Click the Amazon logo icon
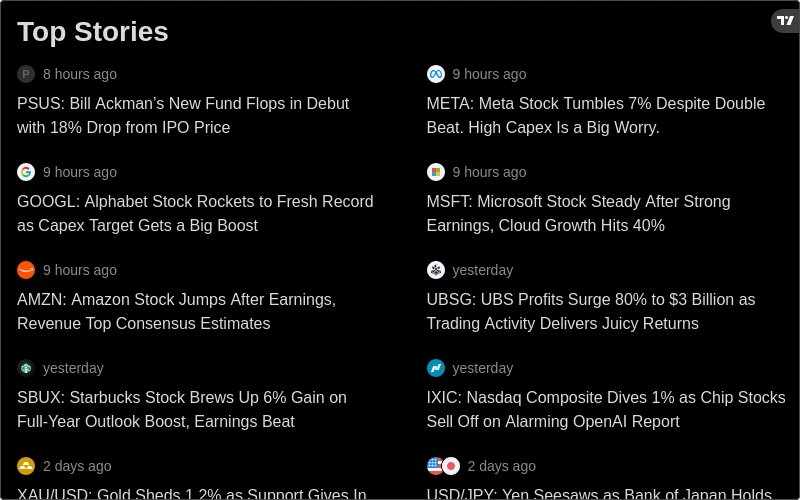Image resolution: width=800 pixels, height=500 pixels. click(x=26, y=270)
